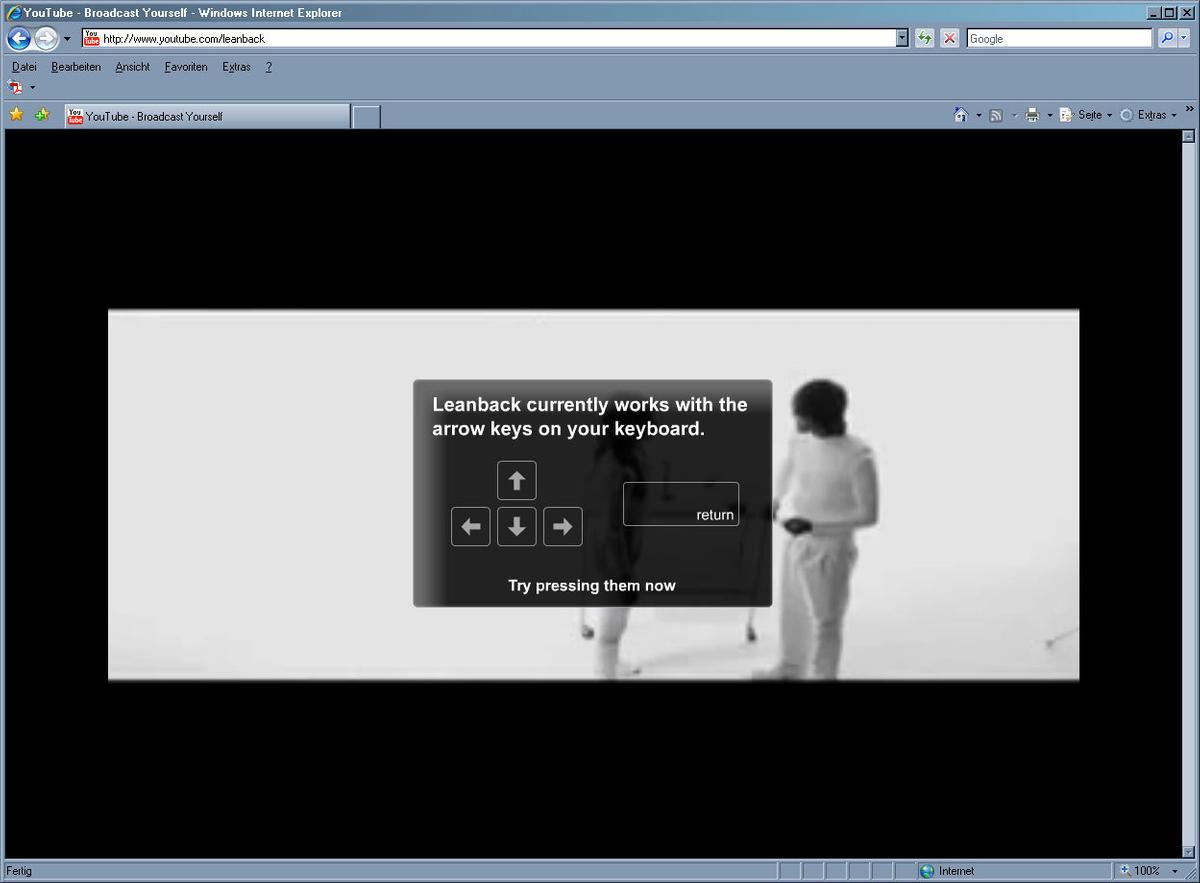Click the 'Try pressing them now' text
This screenshot has height=883, width=1200.
[592, 586]
